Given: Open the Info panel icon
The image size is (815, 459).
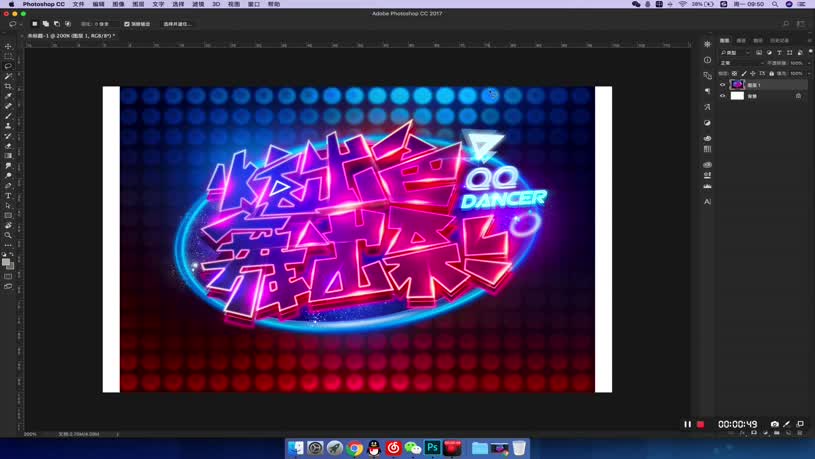Looking at the screenshot, I should [x=707, y=60].
